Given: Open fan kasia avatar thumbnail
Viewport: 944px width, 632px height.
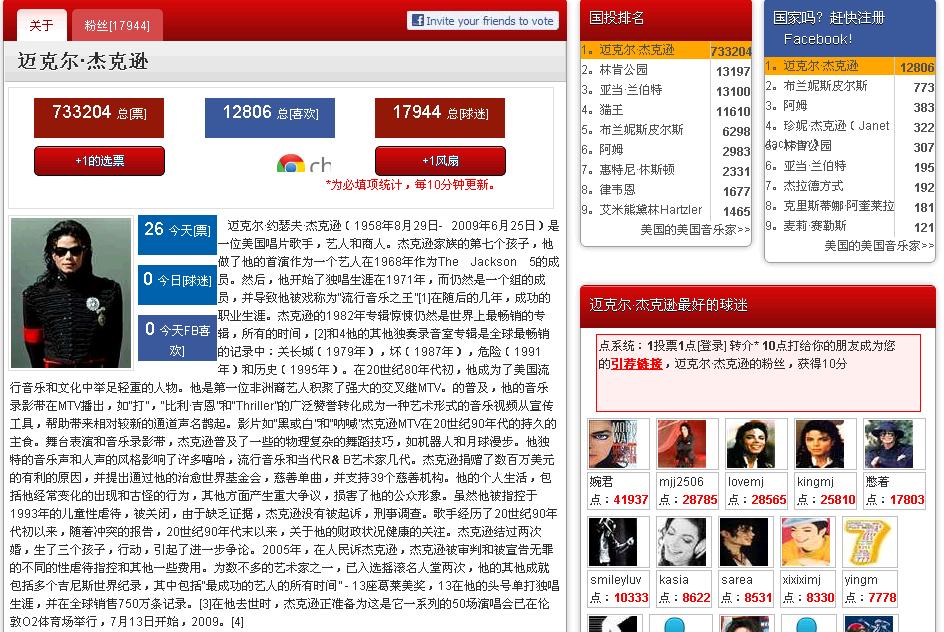Looking at the screenshot, I should pos(682,542).
